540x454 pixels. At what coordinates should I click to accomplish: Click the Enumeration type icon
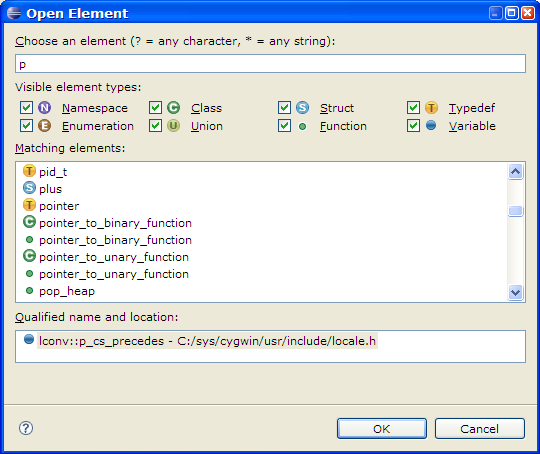(44, 126)
